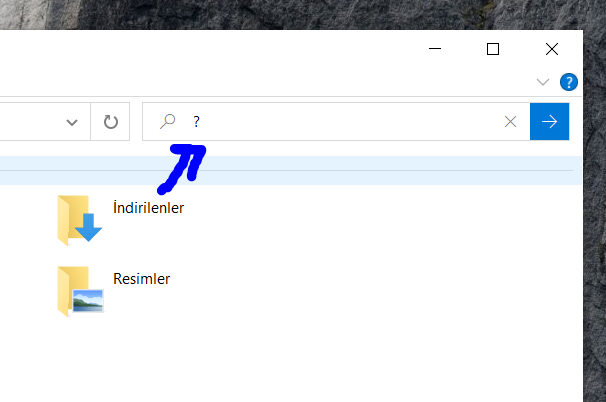Maximize the File Explorer window

tap(493, 49)
